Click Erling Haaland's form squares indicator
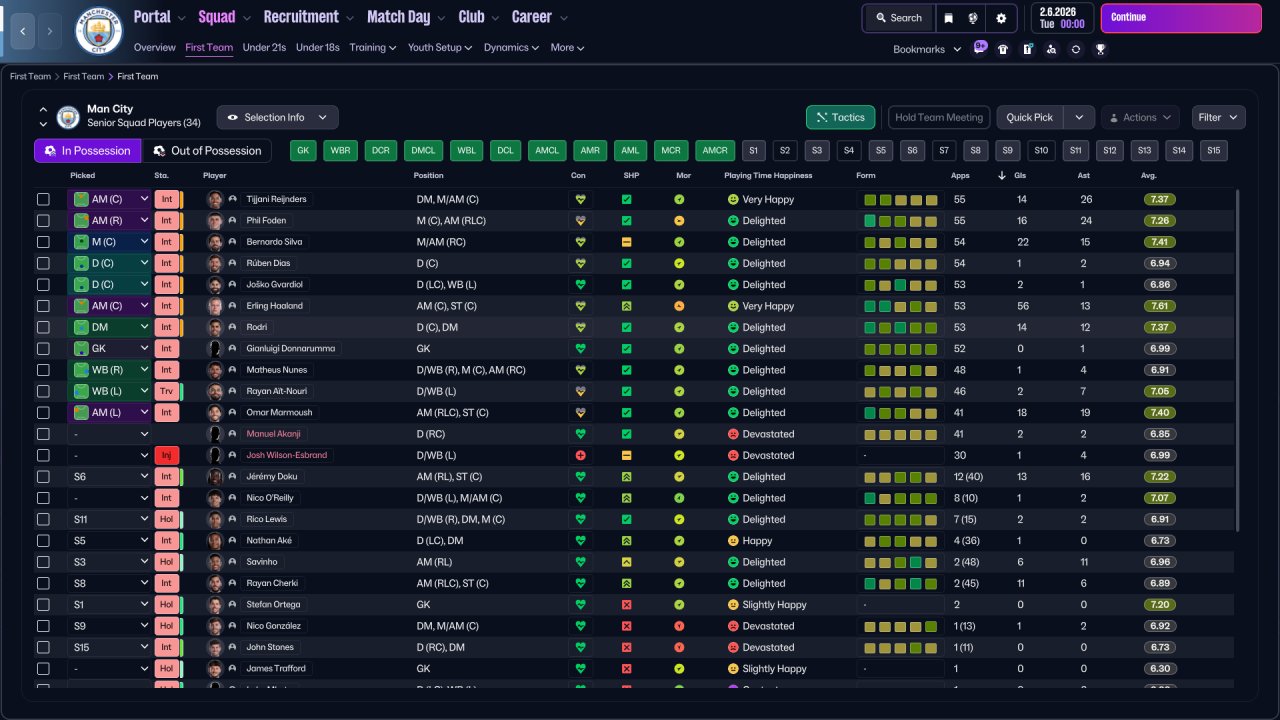This screenshot has width=1280, height=720. pos(901,306)
